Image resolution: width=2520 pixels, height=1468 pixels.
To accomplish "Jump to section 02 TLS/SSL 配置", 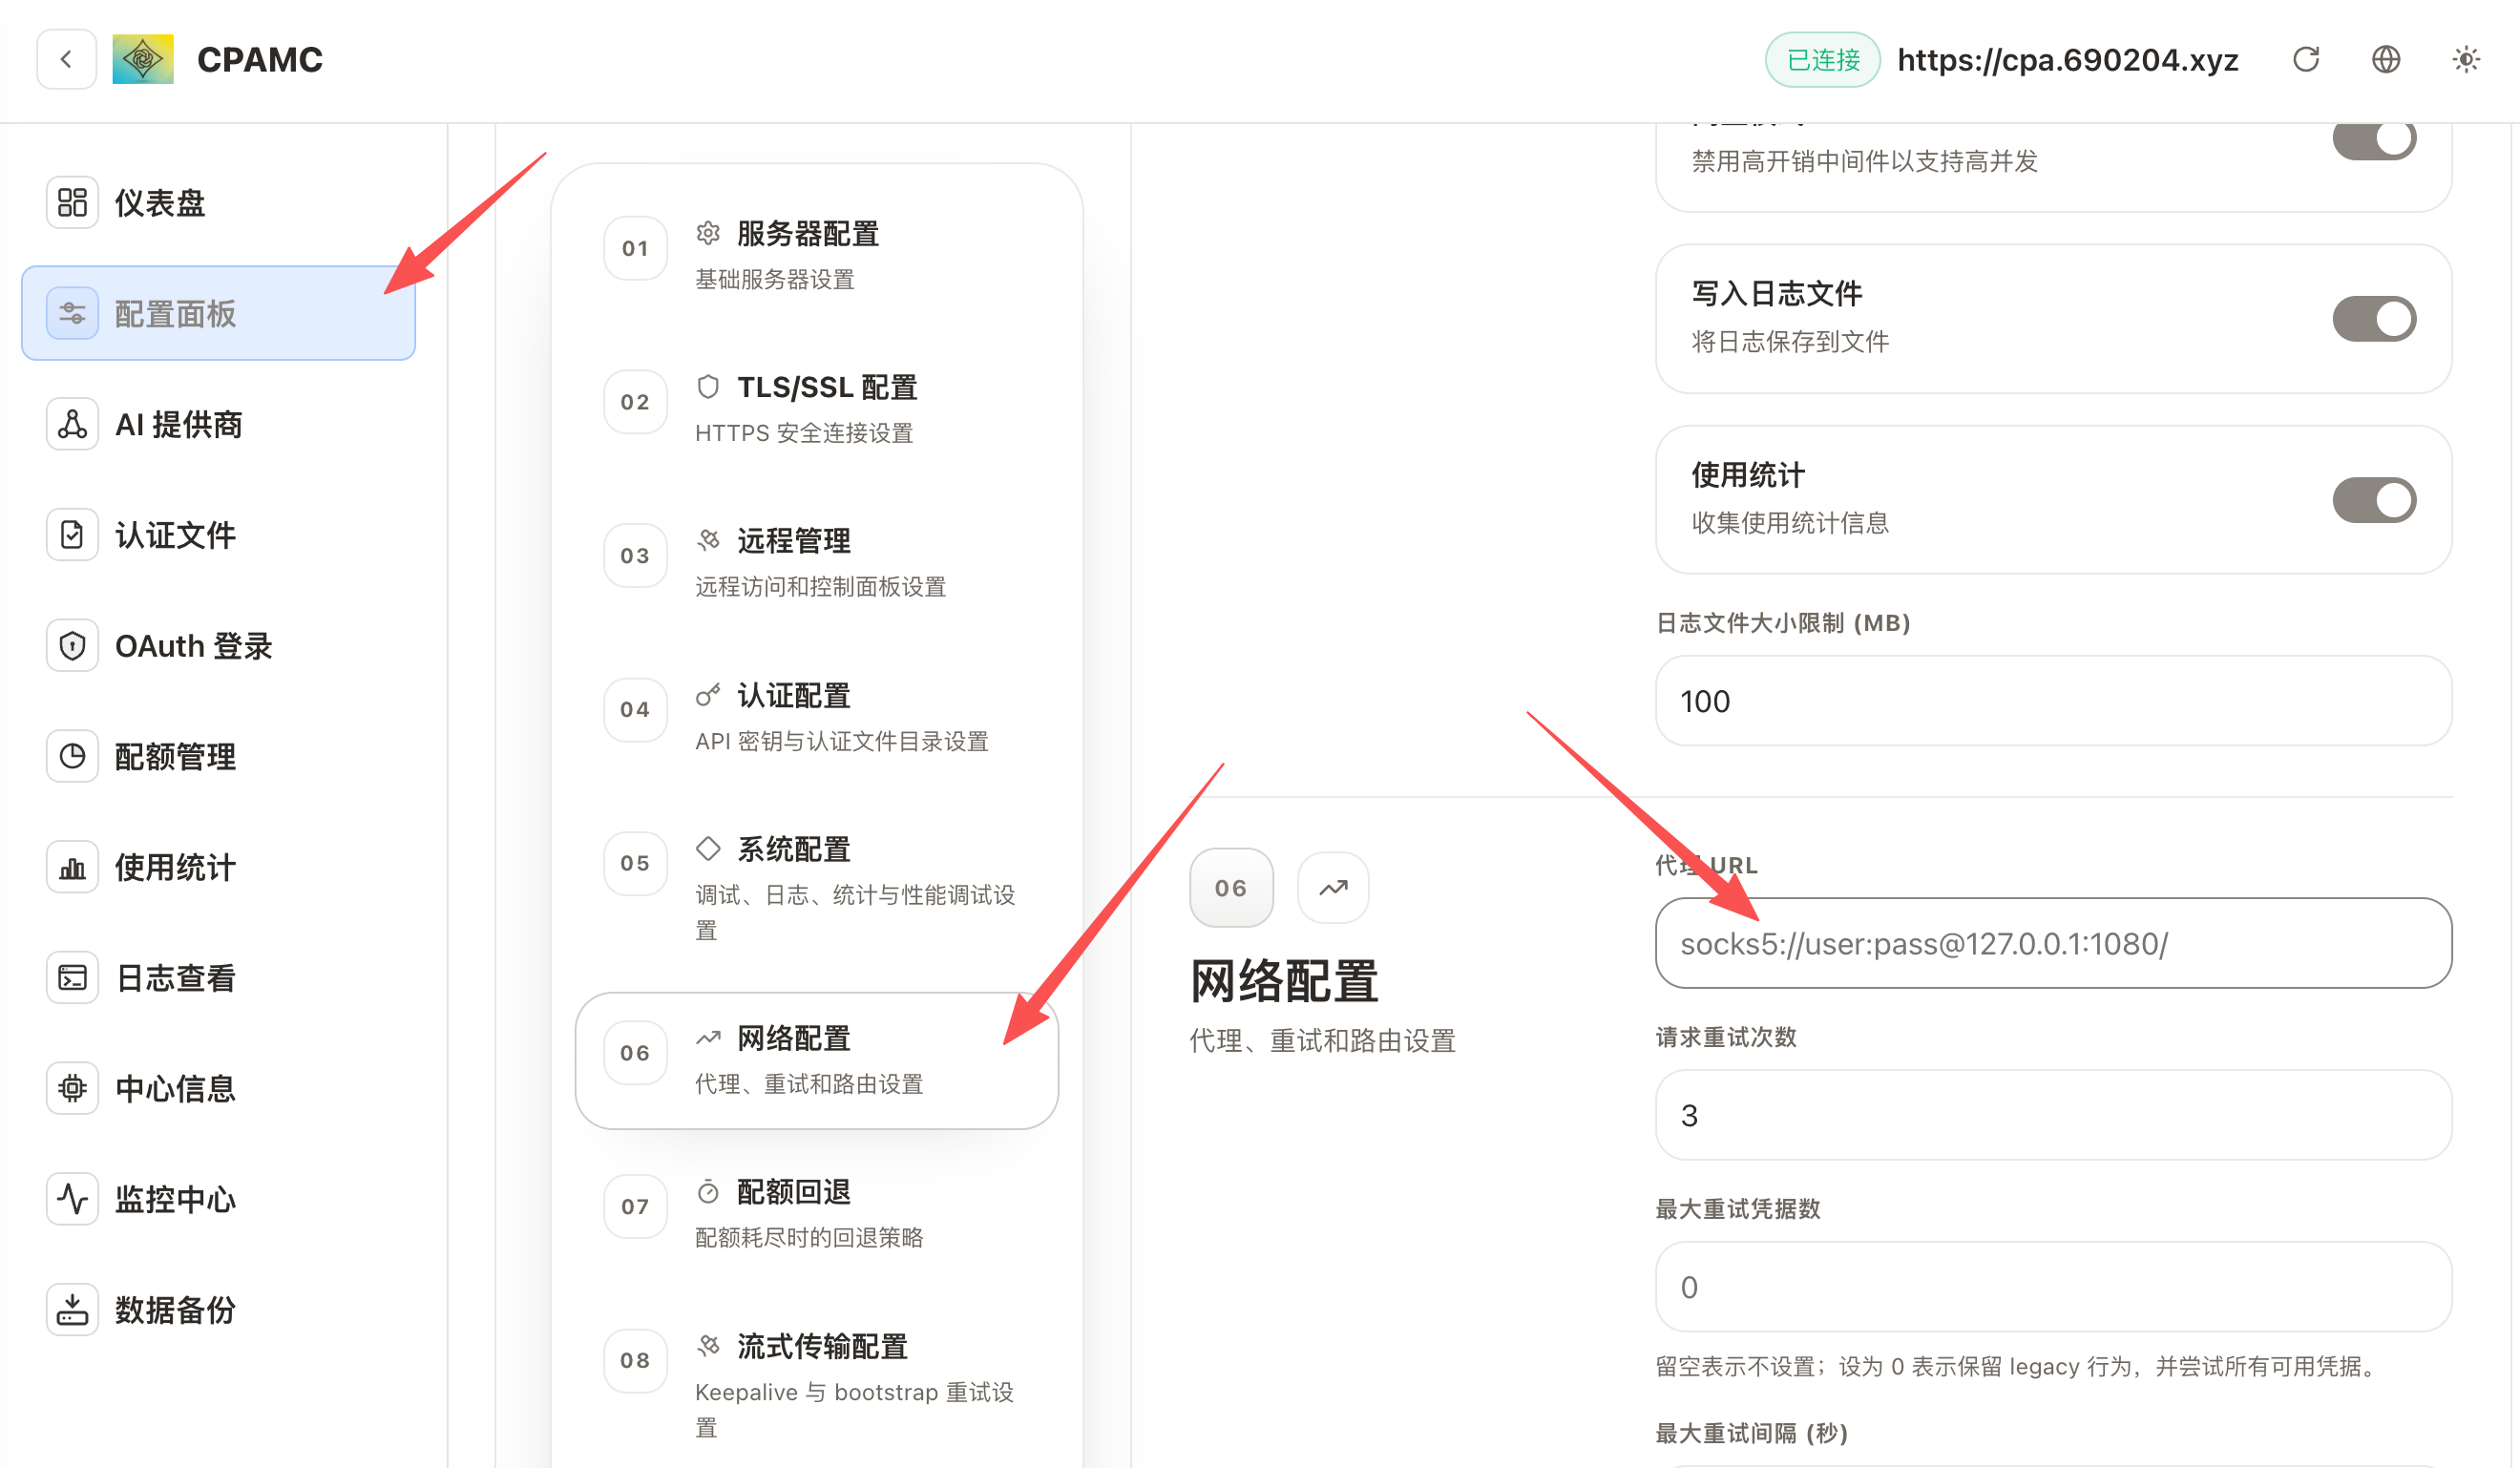I will point(817,409).
